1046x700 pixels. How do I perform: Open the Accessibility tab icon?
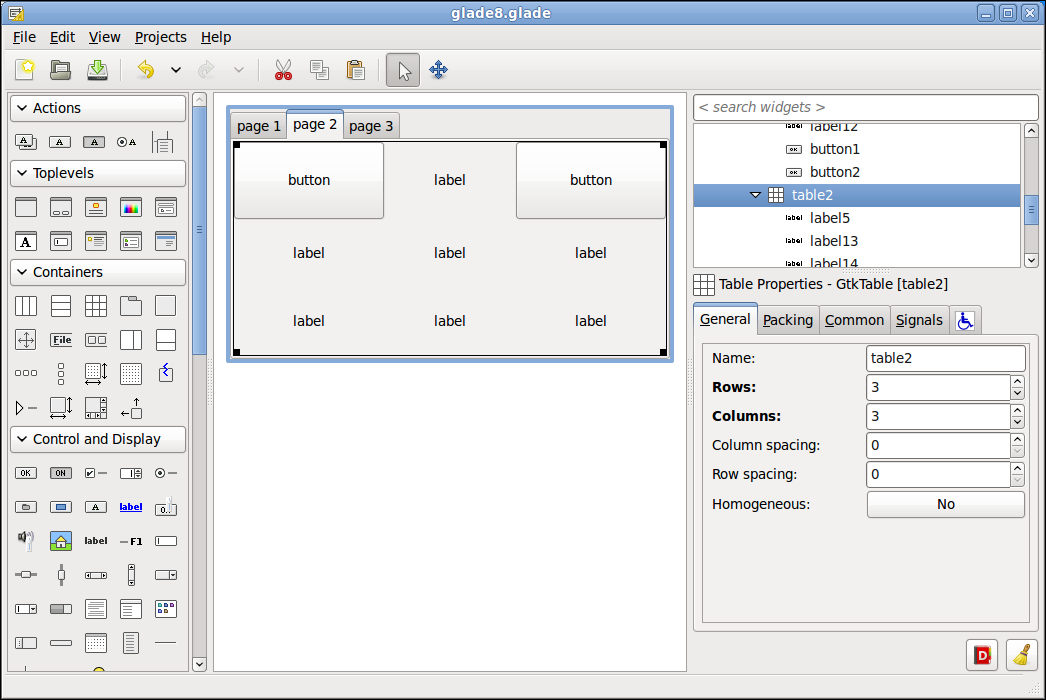[965, 321]
